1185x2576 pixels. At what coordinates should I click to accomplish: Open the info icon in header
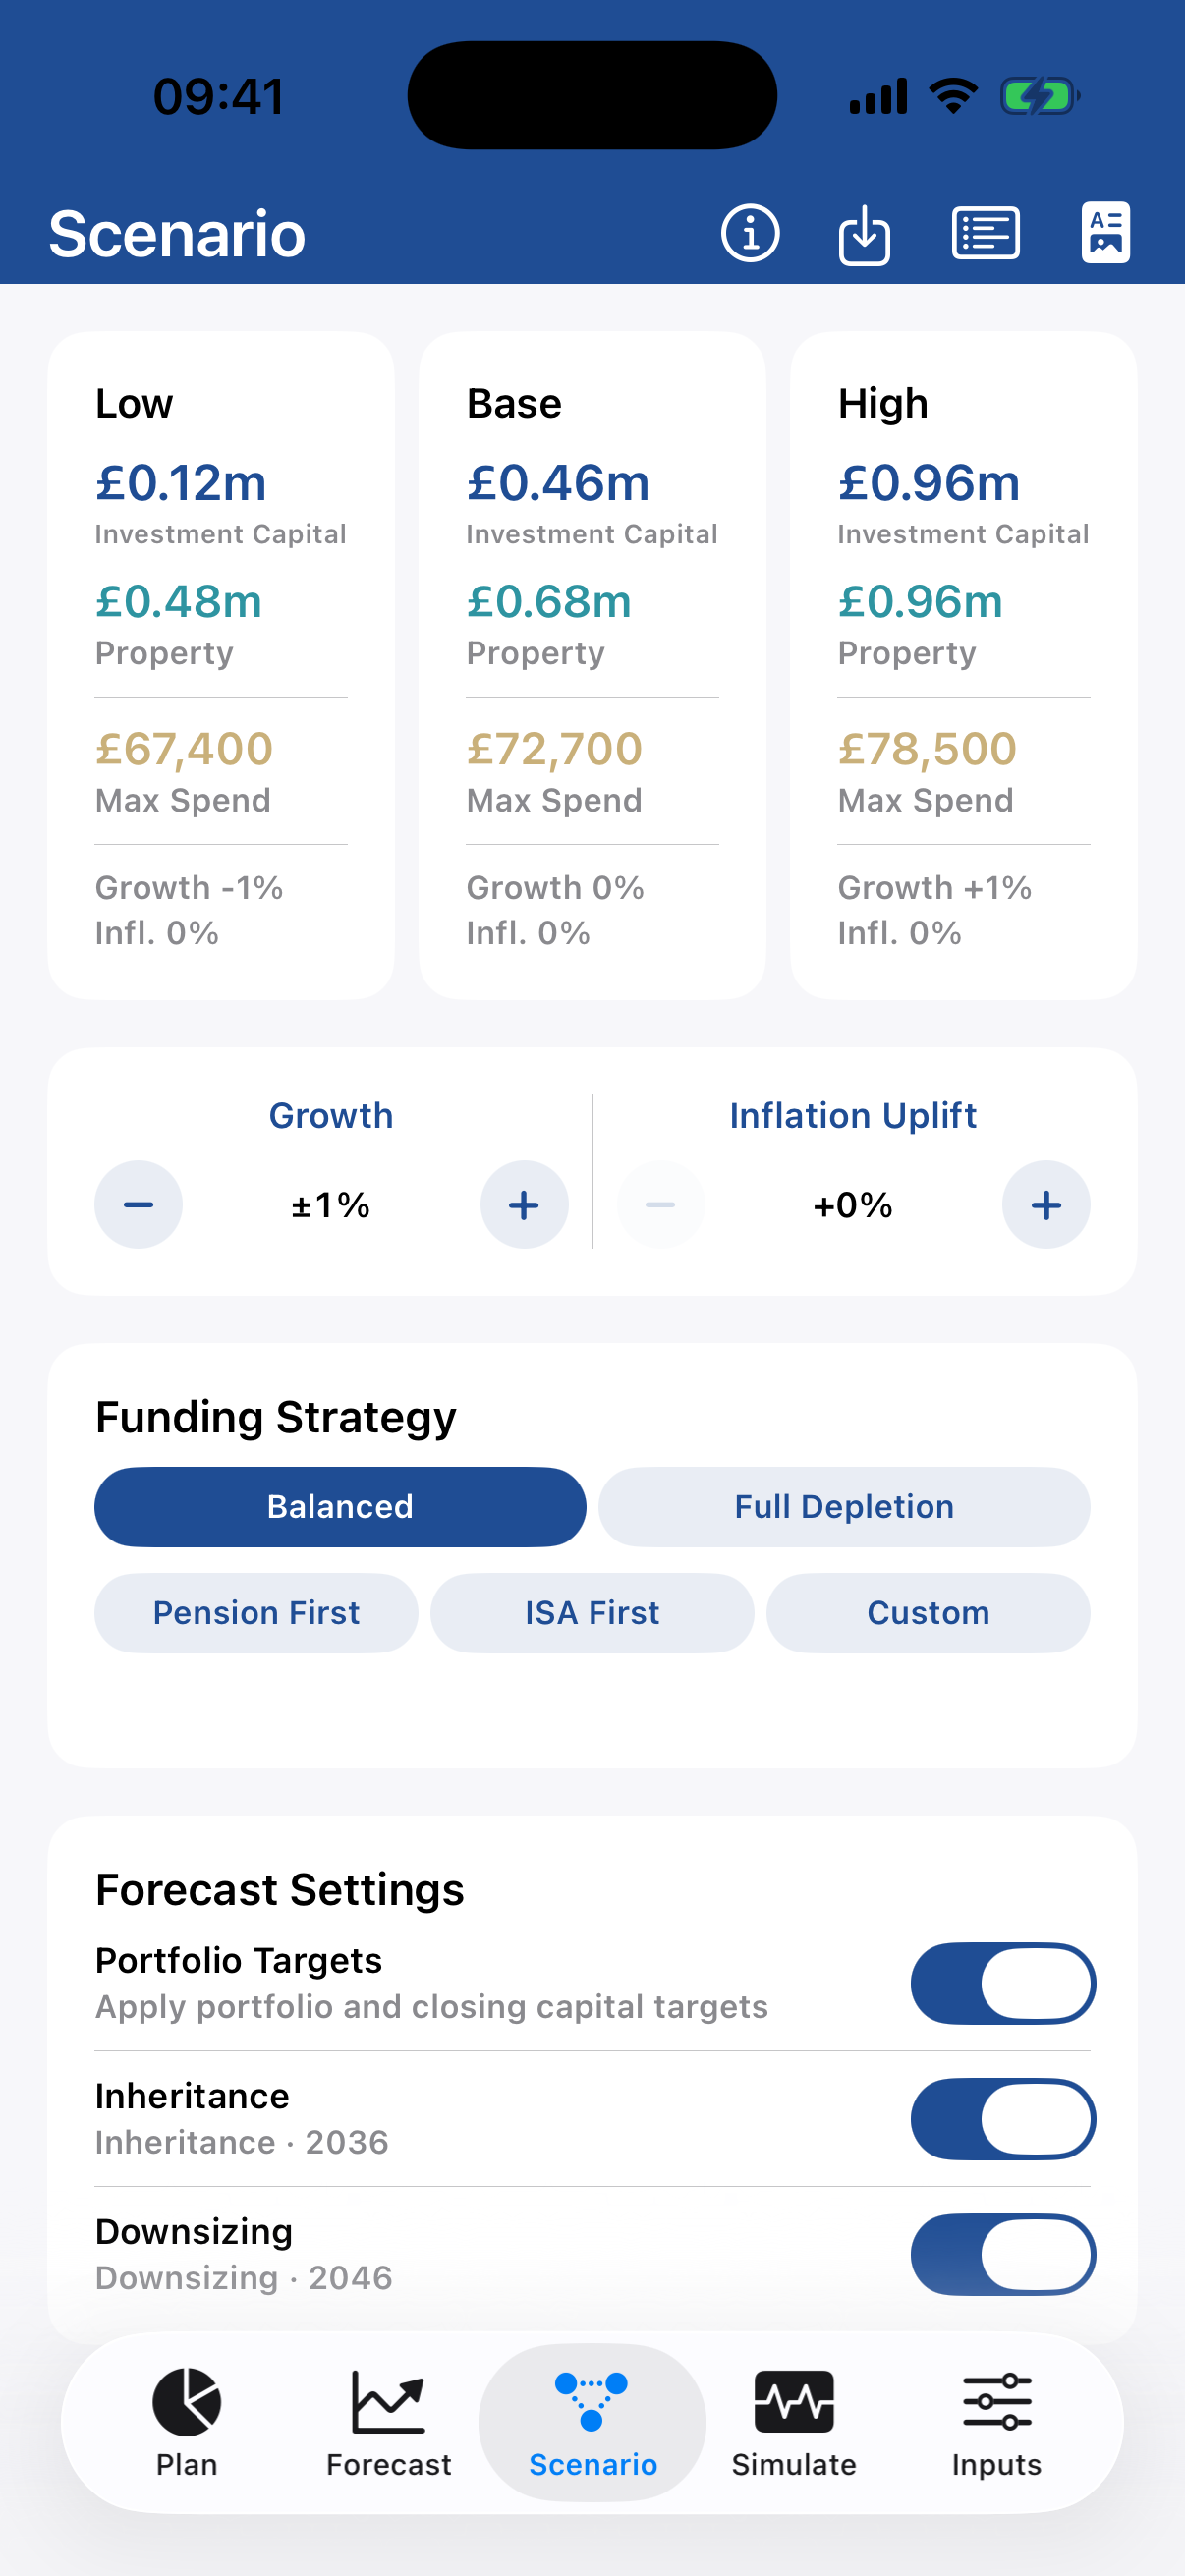(750, 233)
